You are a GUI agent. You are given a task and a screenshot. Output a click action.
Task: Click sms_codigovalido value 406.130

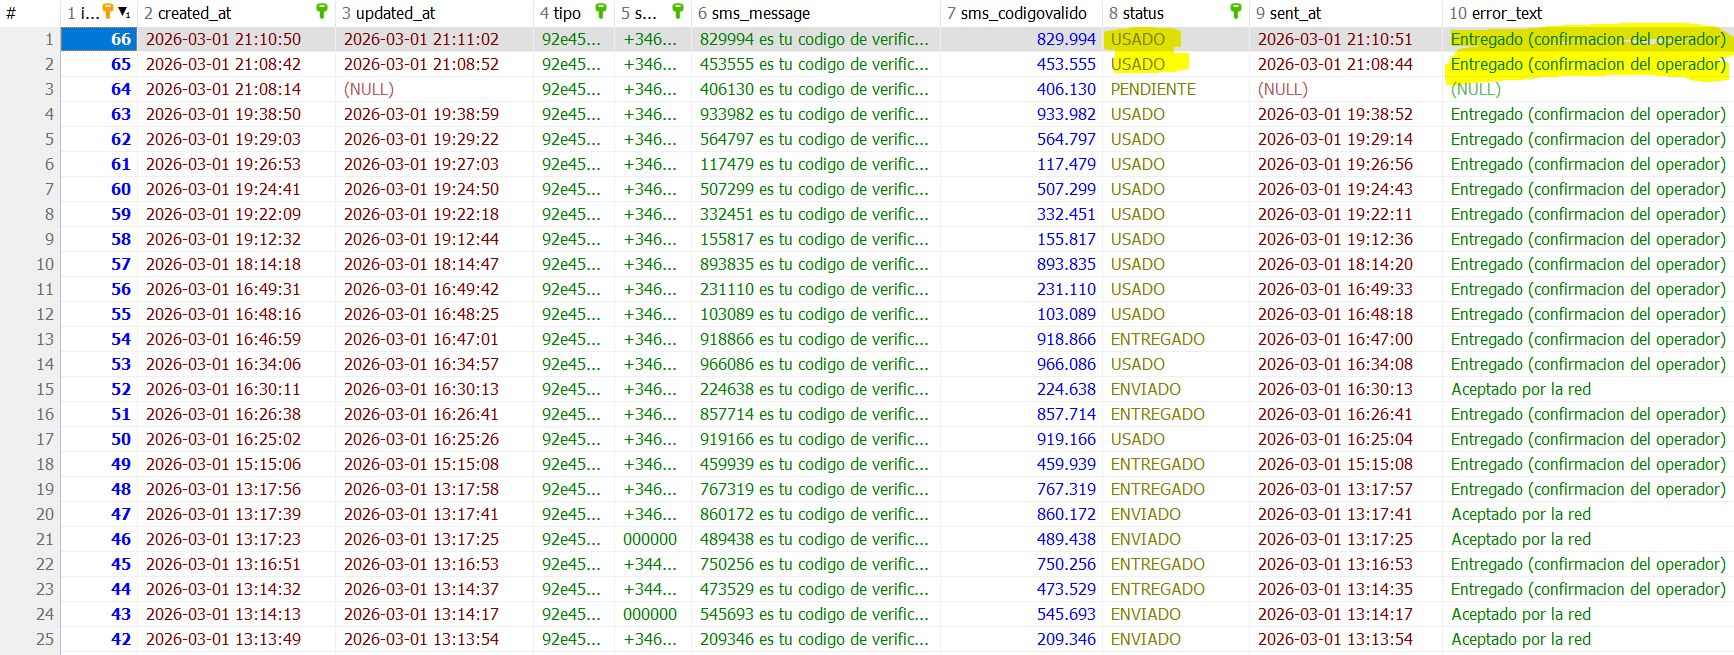pyautogui.click(x=1066, y=89)
